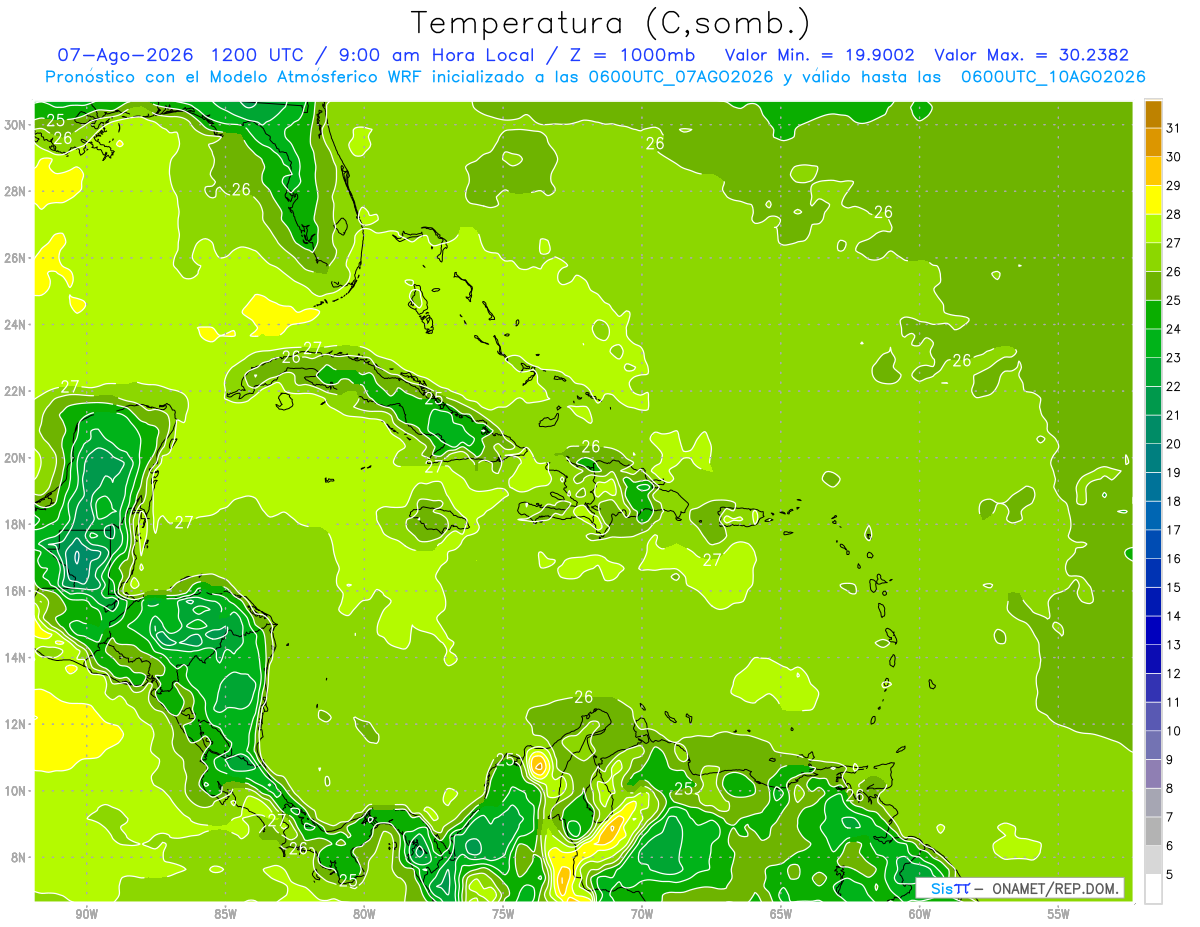The height and width of the screenshot is (927, 1200).
Task: Click the colorbar label "30"
Action: 1174,156
